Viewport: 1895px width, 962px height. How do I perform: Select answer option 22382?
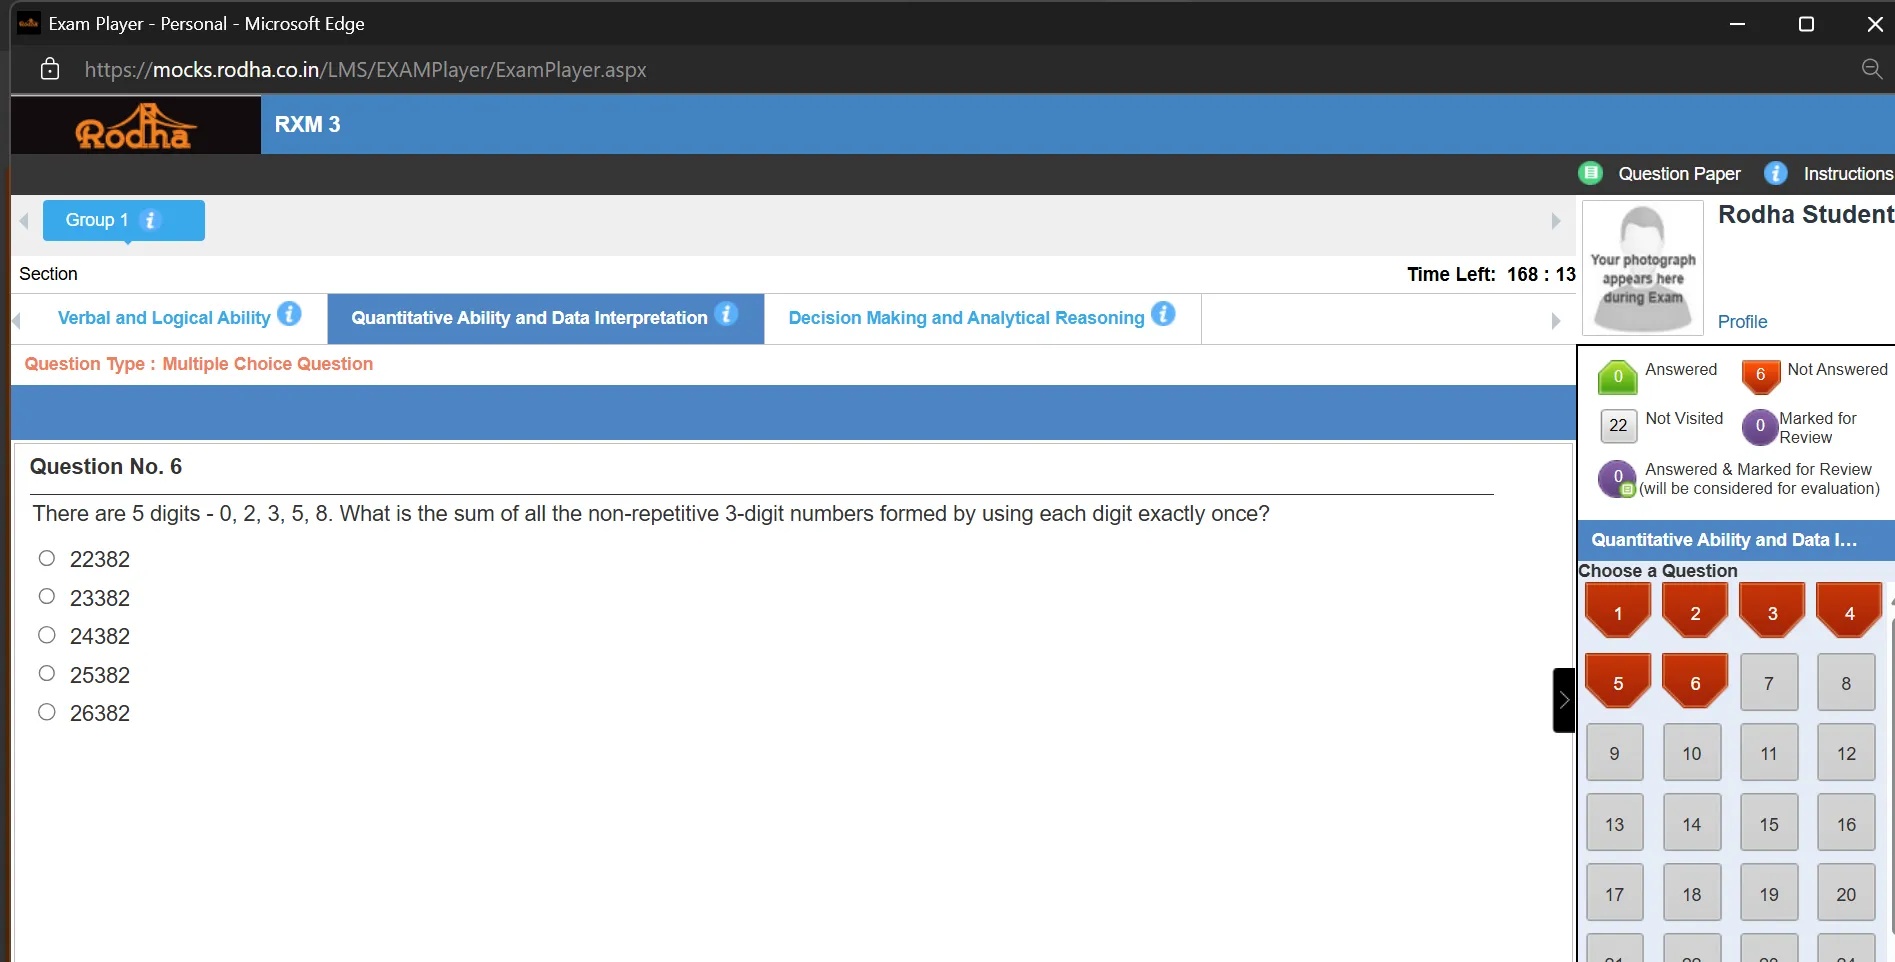coord(47,558)
